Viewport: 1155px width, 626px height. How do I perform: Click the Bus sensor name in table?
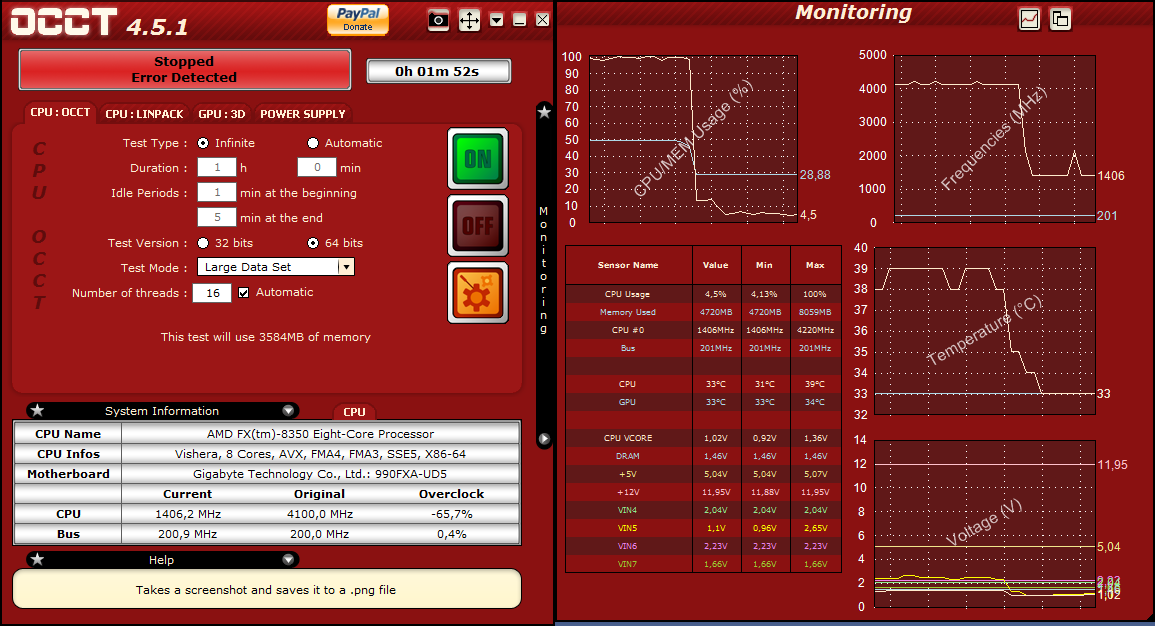pyautogui.click(x=628, y=348)
